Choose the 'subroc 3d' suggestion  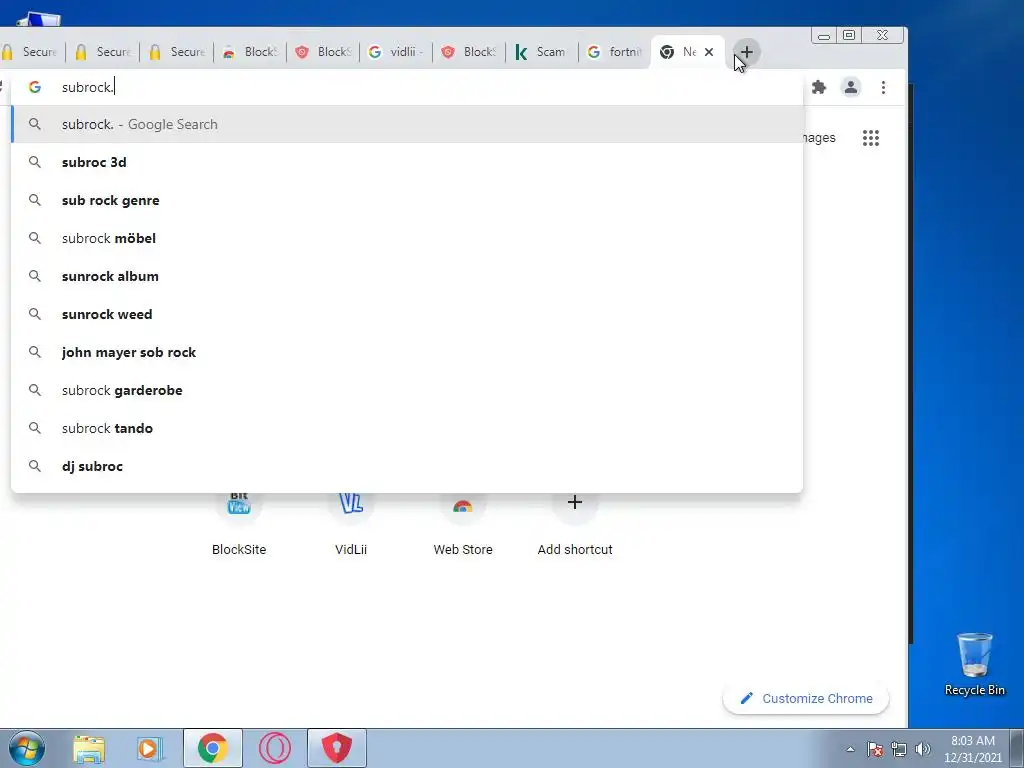(407, 162)
